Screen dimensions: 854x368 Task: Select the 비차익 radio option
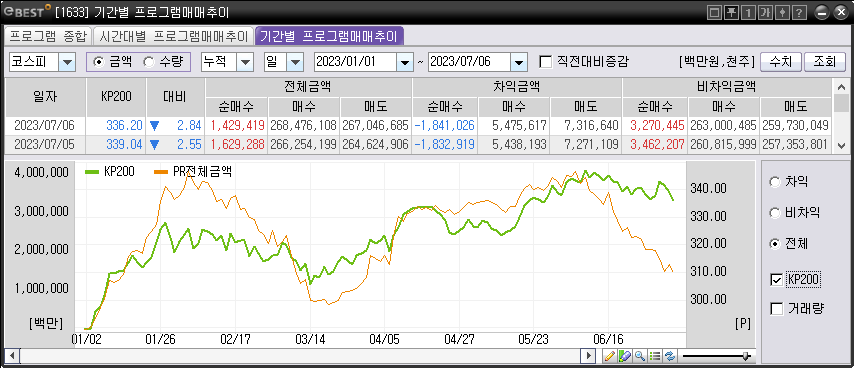[774, 213]
